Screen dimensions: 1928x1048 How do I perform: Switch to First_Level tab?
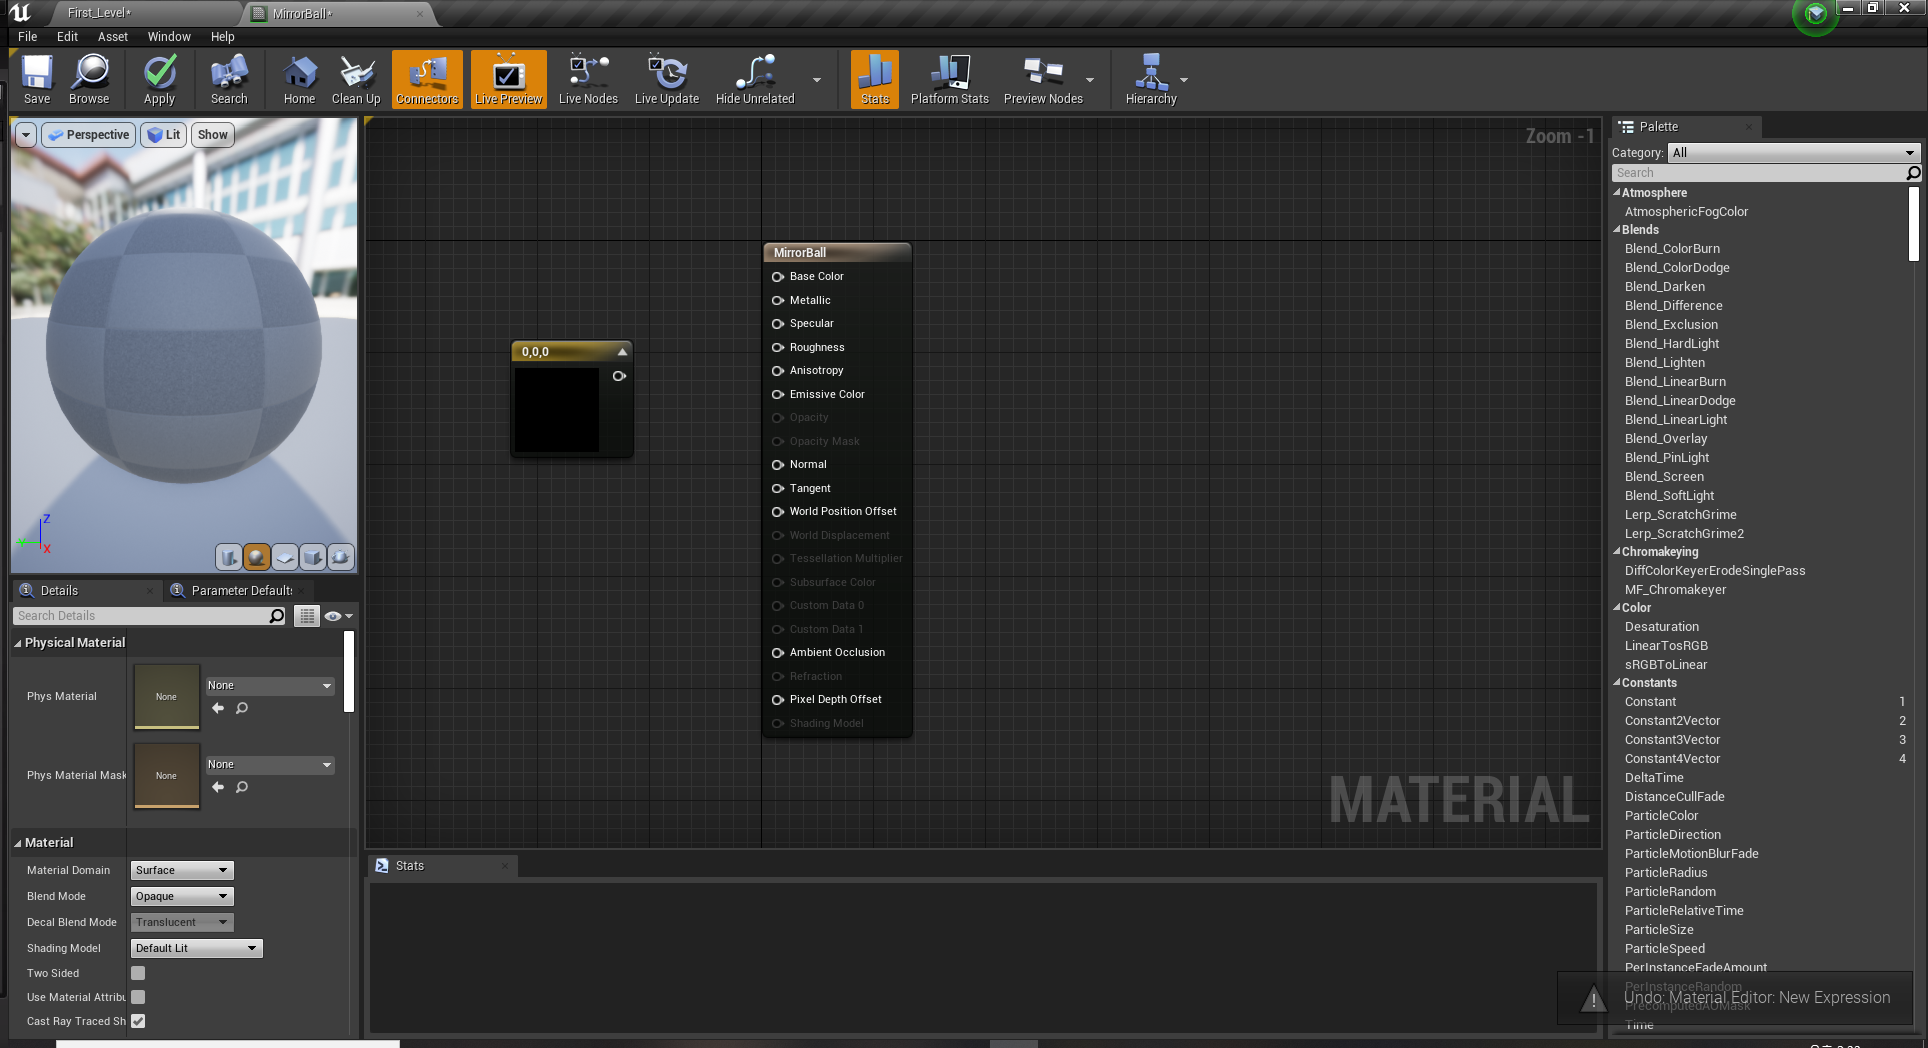pos(100,13)
